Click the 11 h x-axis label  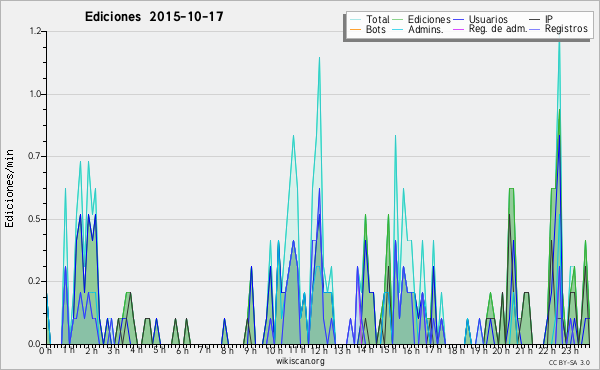pyautogui.click(x=297, y=350)
